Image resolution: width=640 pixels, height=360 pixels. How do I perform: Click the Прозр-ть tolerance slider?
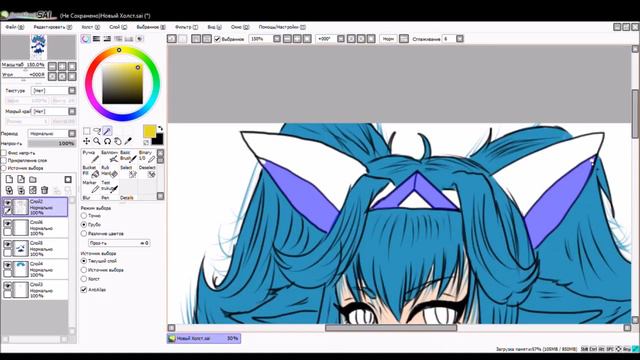pos(119,243)
